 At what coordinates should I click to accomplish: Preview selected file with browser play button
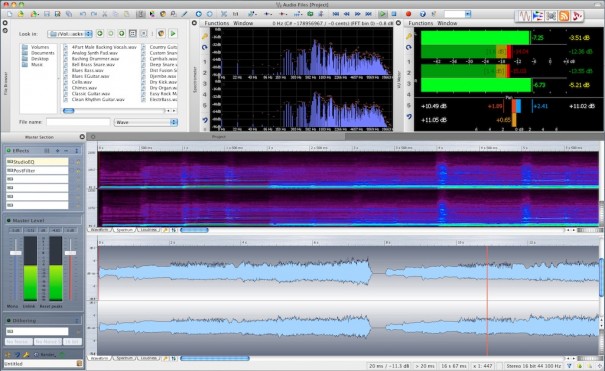click(173, 34)
